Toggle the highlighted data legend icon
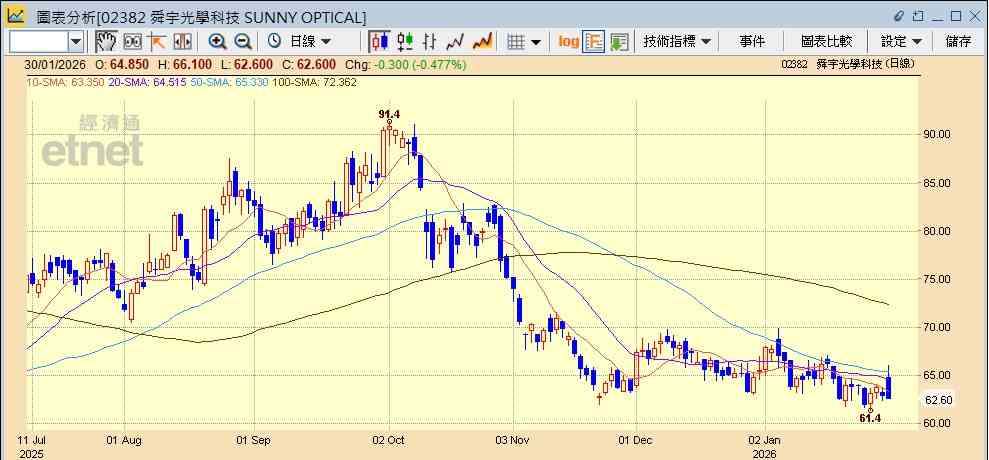 [x=594, y=42]
